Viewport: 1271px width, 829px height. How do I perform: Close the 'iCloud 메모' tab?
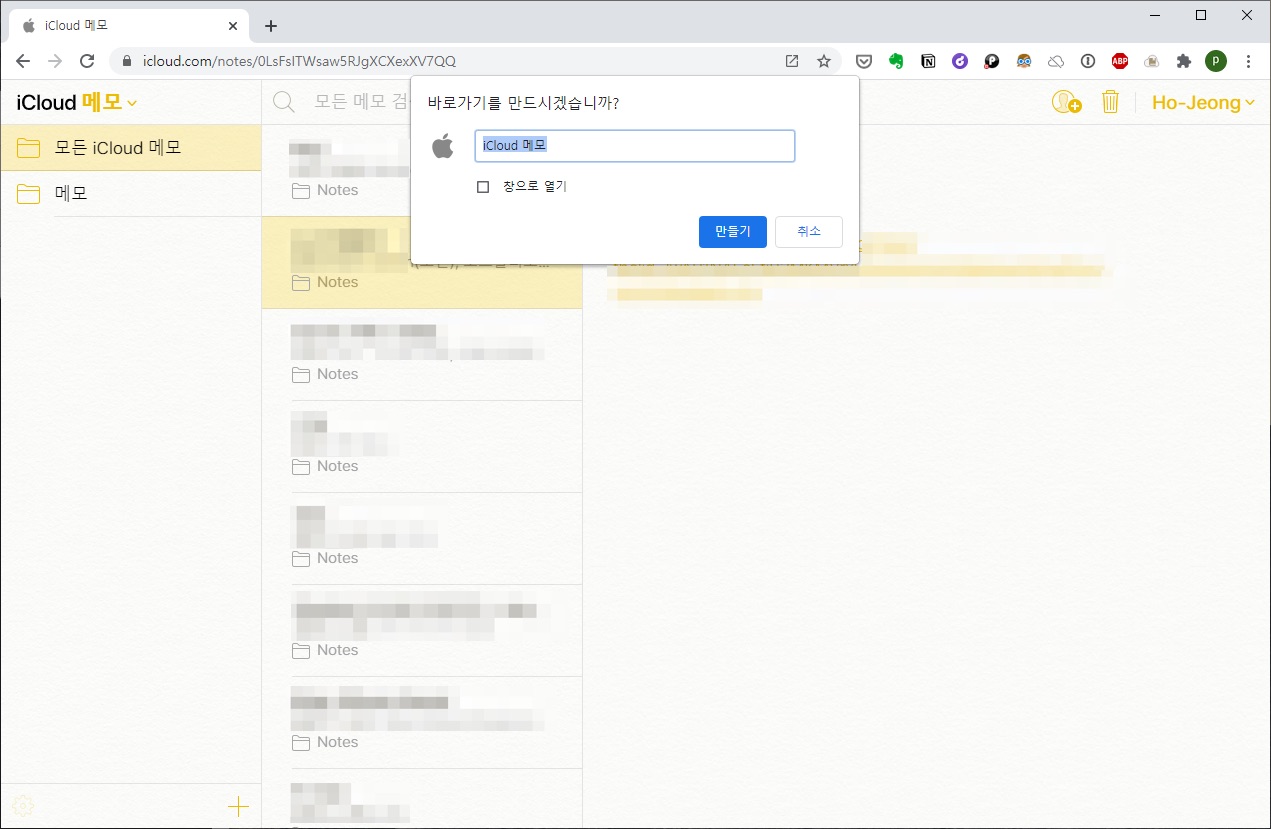click(231, 26)
